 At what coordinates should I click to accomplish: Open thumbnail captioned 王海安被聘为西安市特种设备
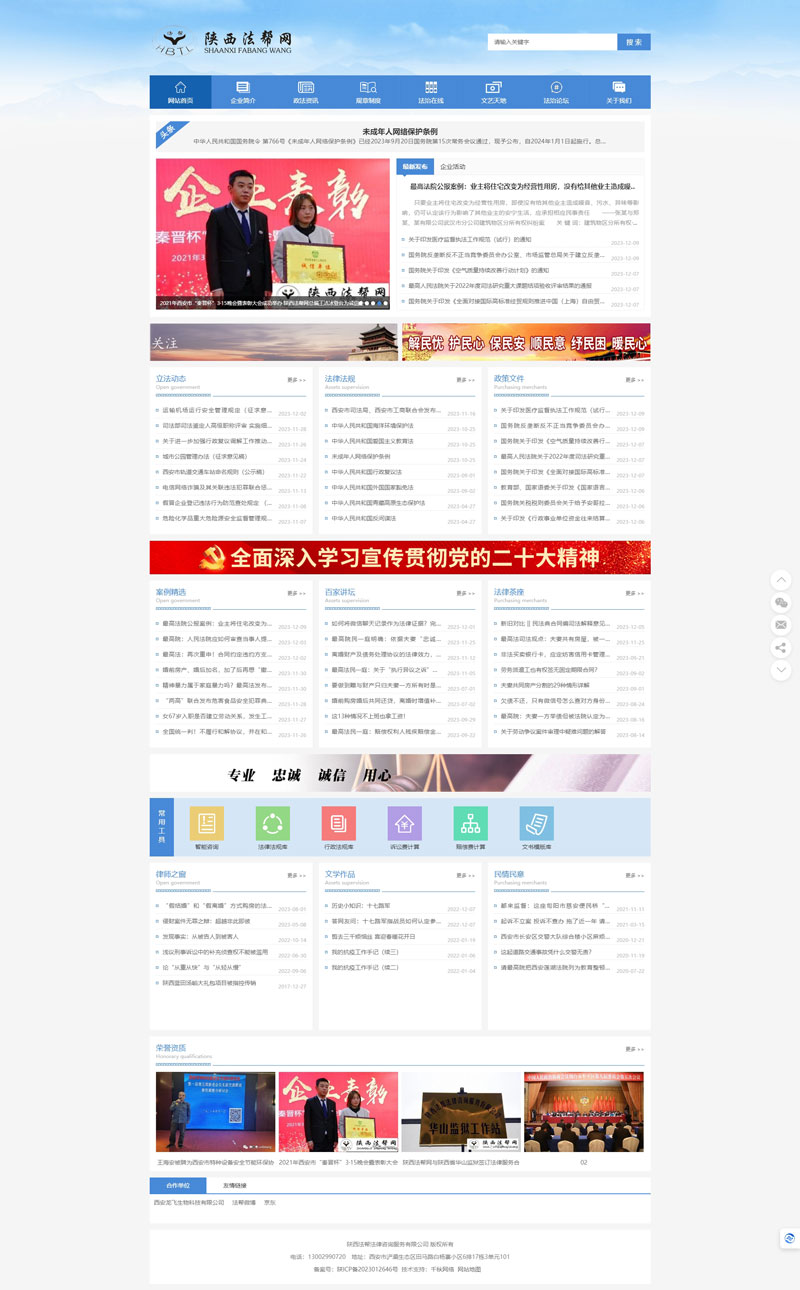click(x=215, y=1112)
